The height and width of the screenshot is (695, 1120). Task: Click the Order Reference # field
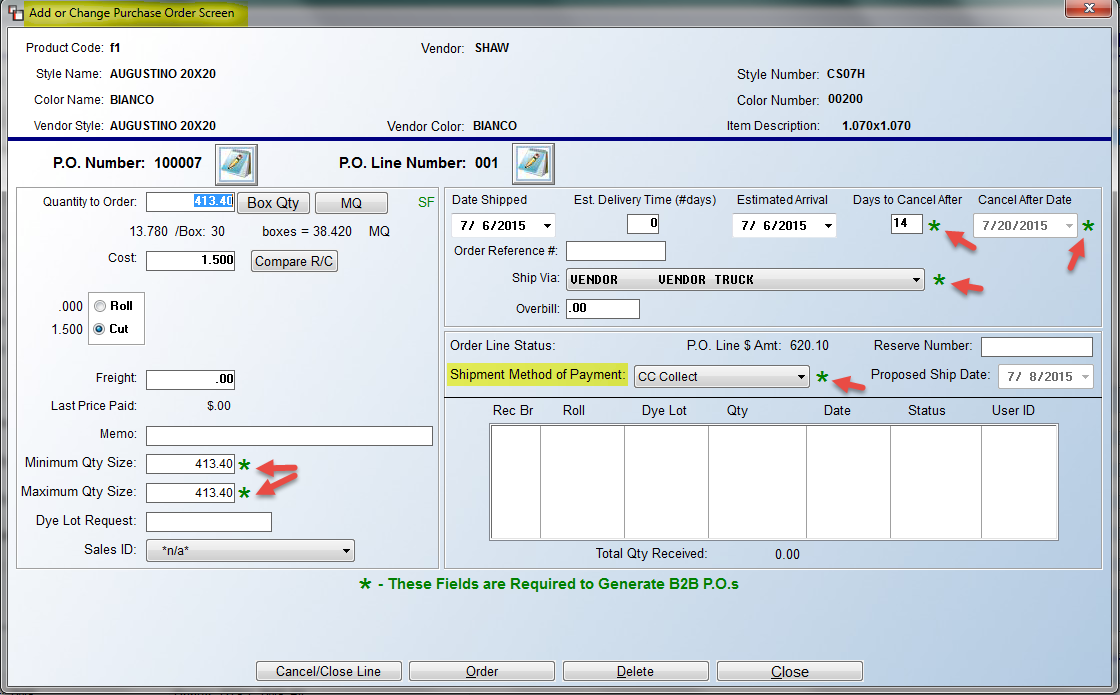616,251
